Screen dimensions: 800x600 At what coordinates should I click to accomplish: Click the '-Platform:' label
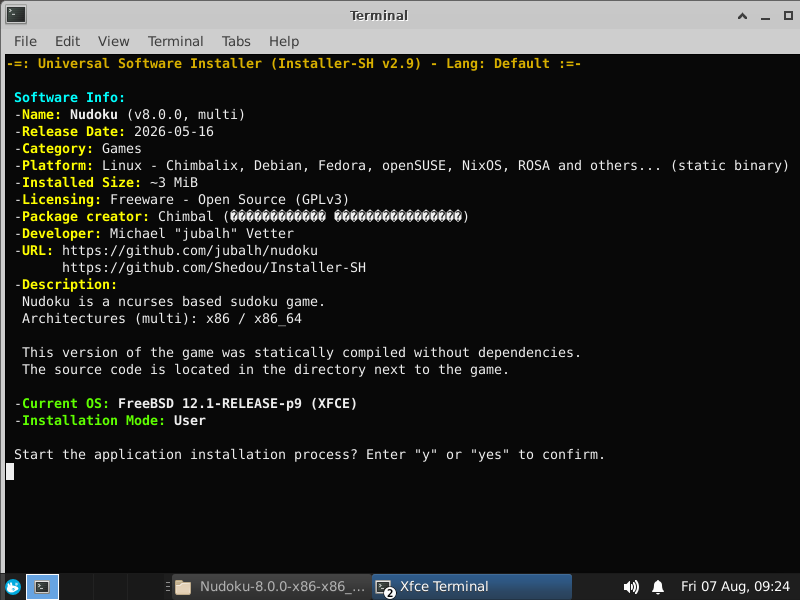pos(54,165)
